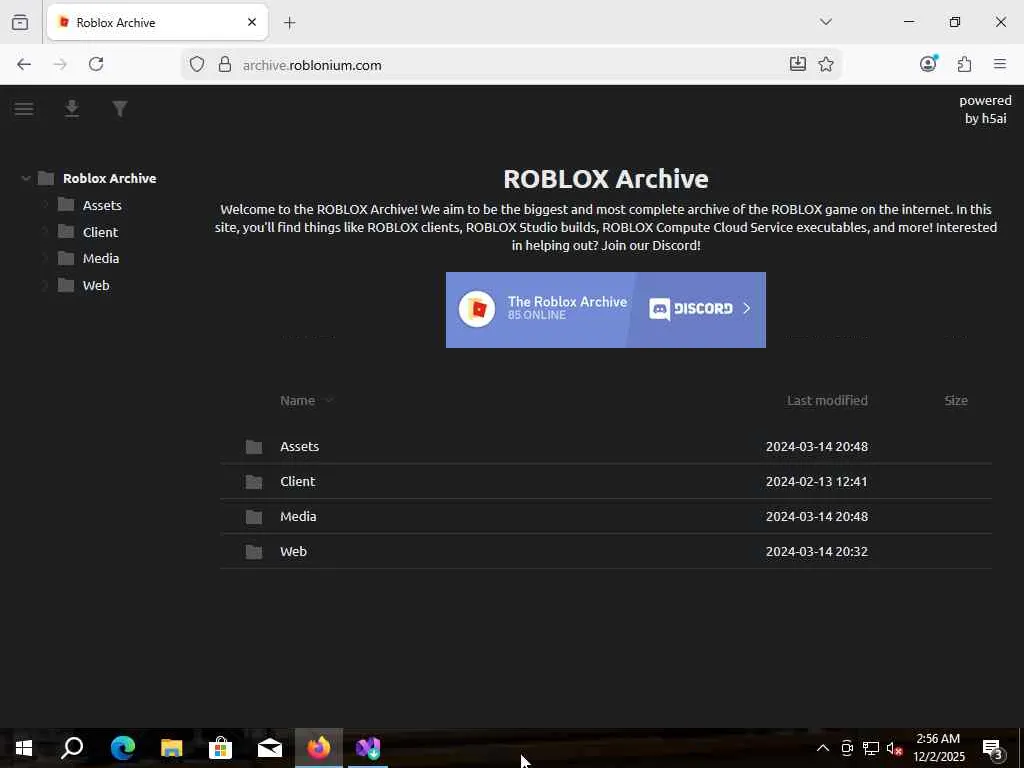
Task: Open the Assets folder in file list
Action: [605, 447]
